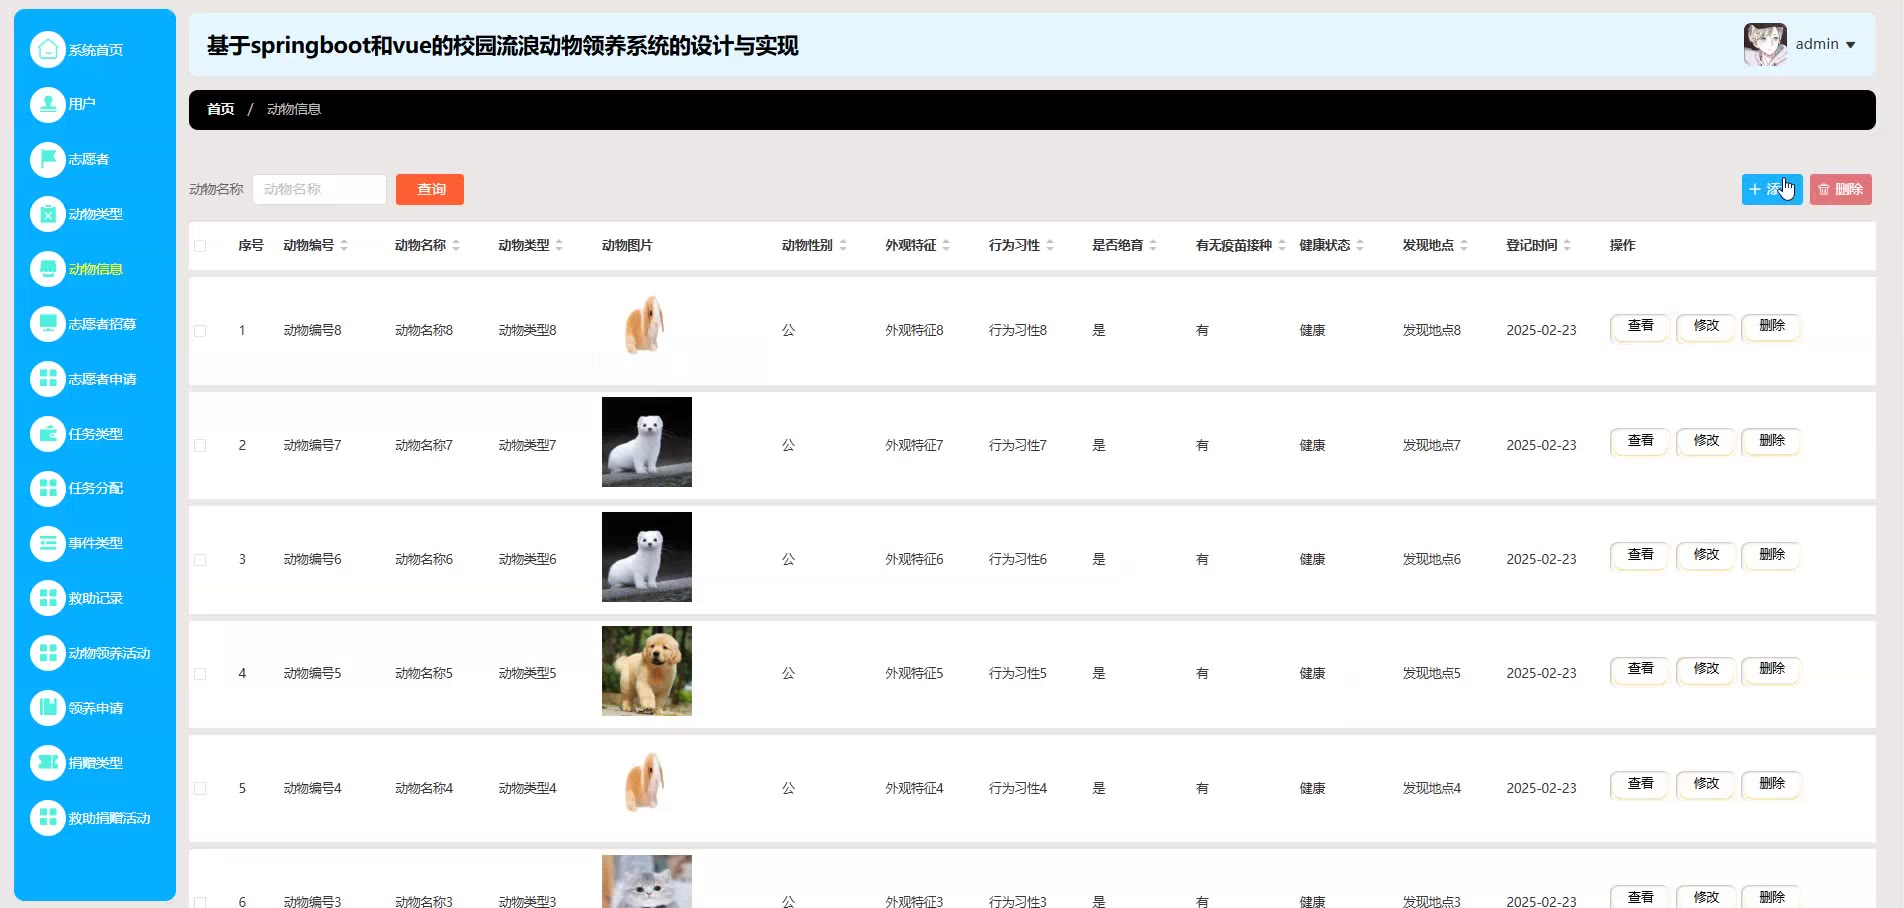Delete the 动物编号6 row with 删除

click(1772, 556)
